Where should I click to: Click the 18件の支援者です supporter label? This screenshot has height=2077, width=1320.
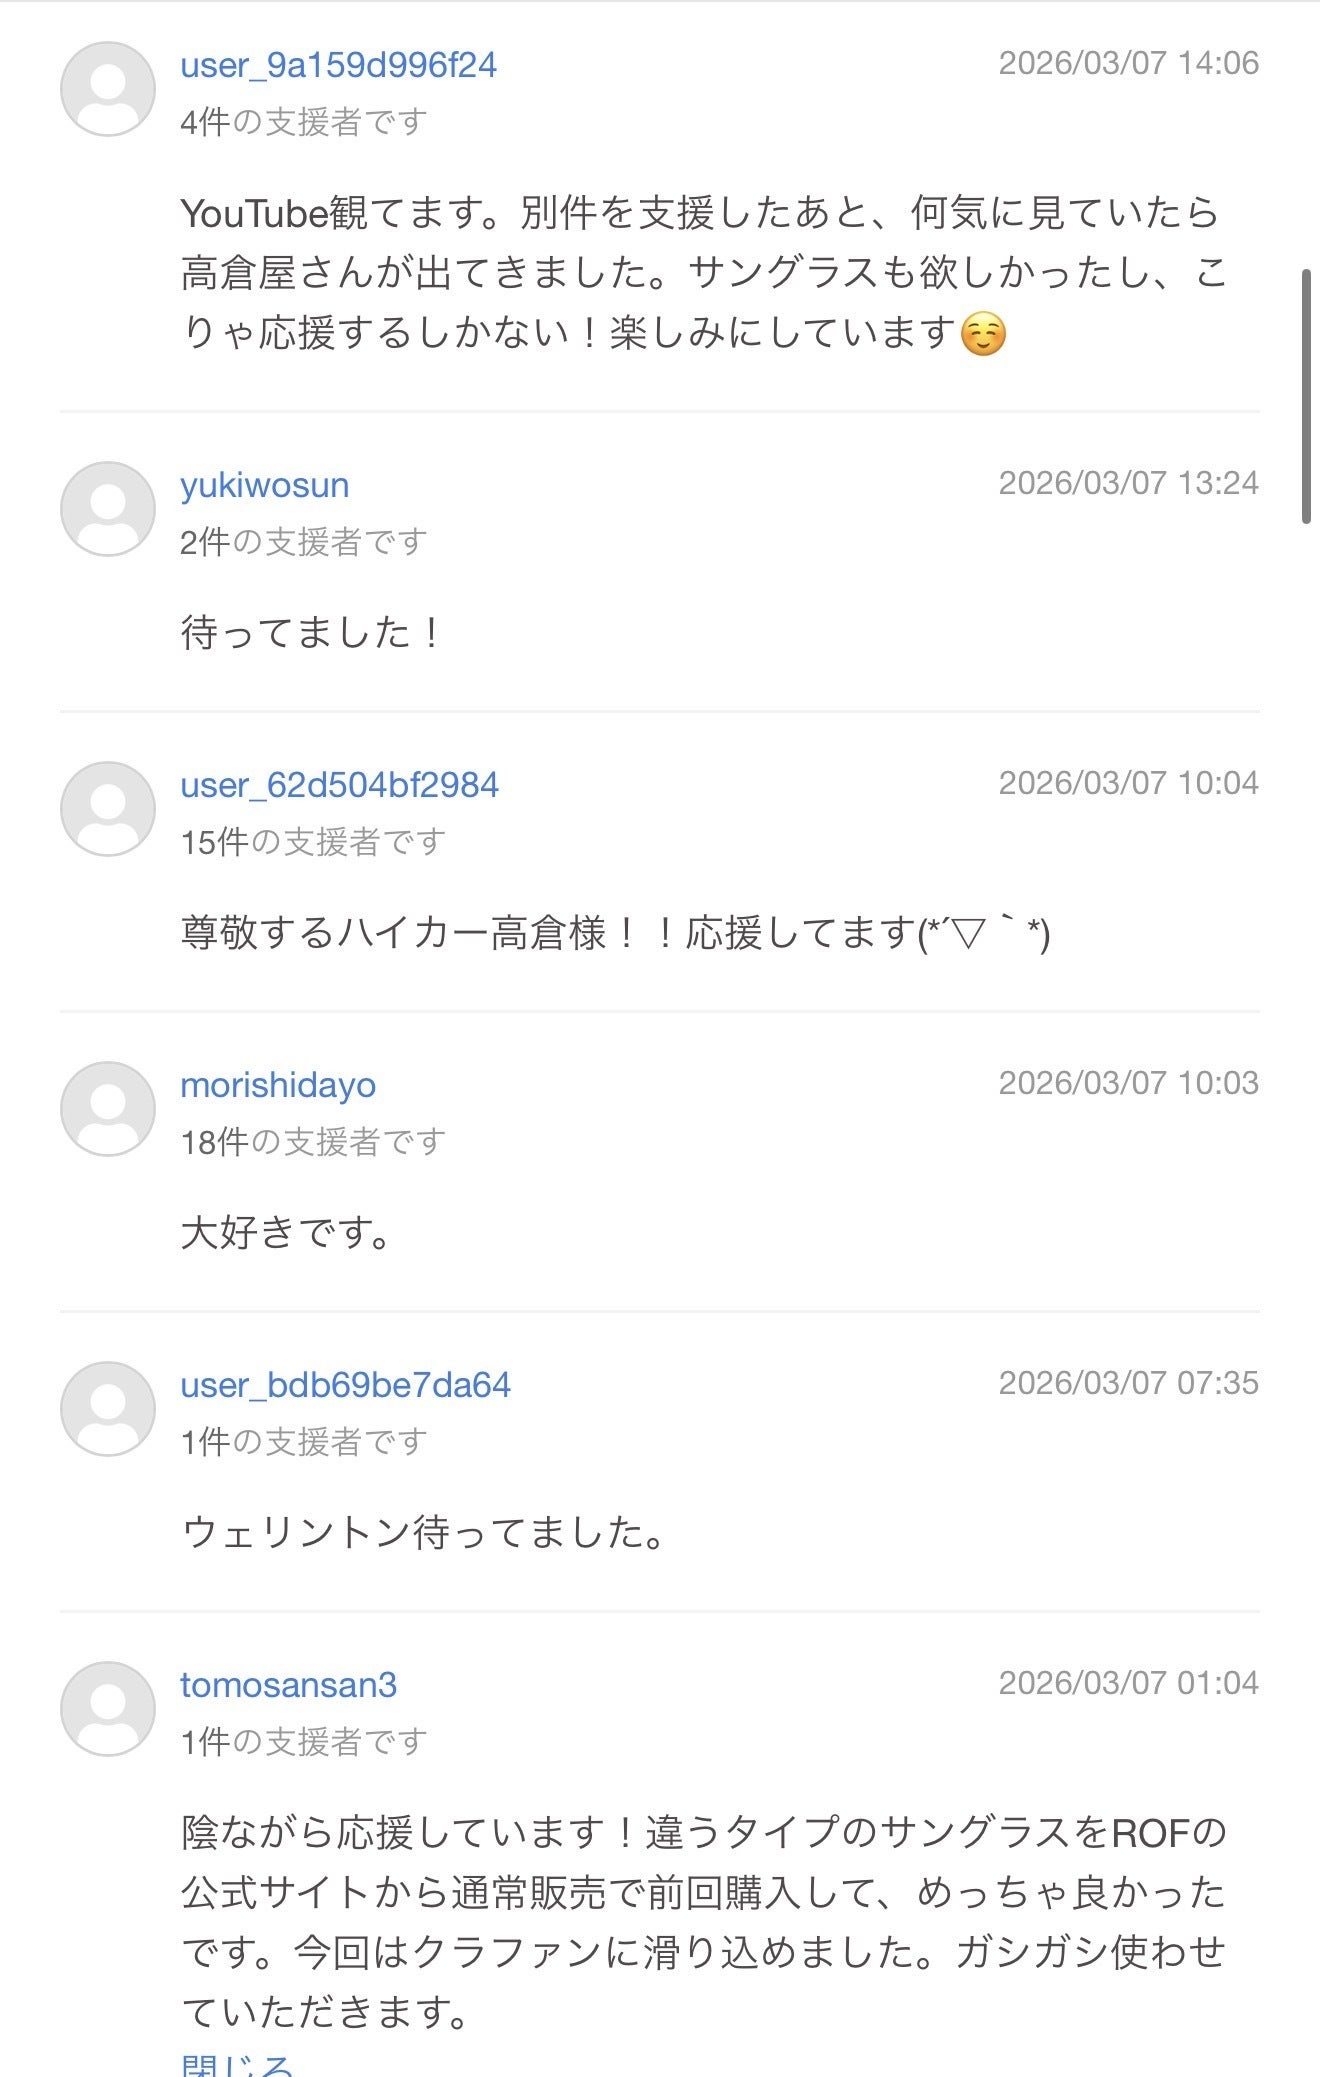pos(312,1142)
